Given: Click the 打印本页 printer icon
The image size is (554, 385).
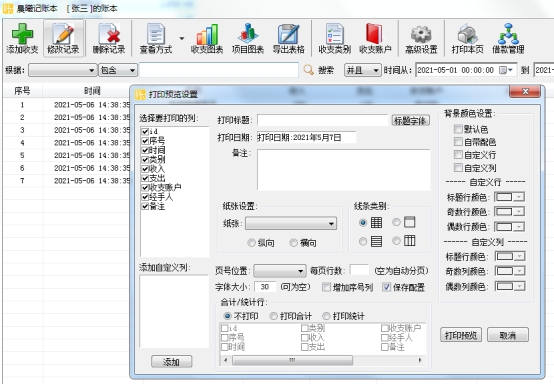Looking at the screenshot, I should [467, 34].
